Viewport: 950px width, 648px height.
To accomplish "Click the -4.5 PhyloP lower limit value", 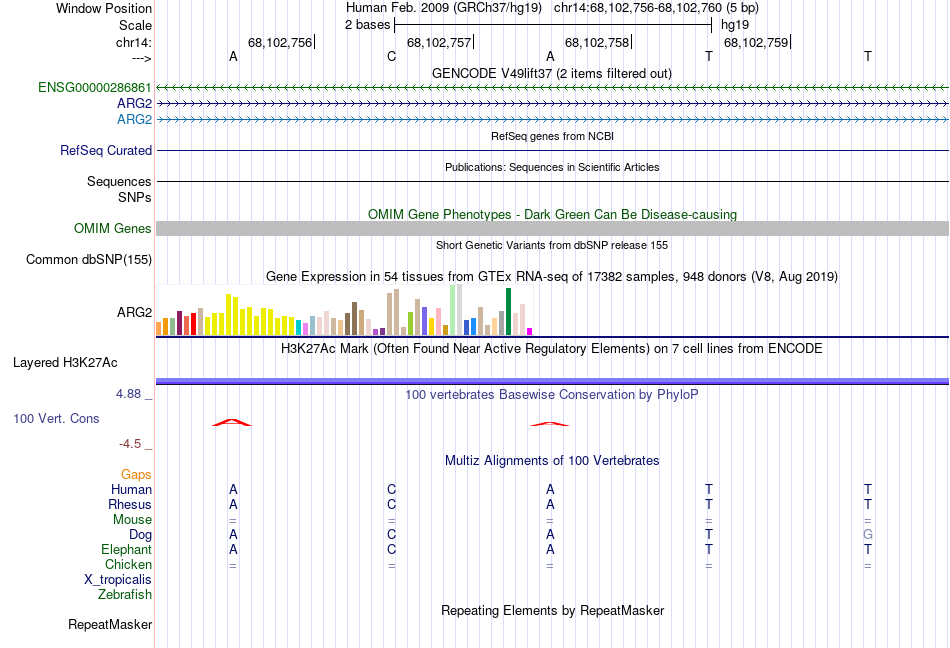I will coord(130,444).
